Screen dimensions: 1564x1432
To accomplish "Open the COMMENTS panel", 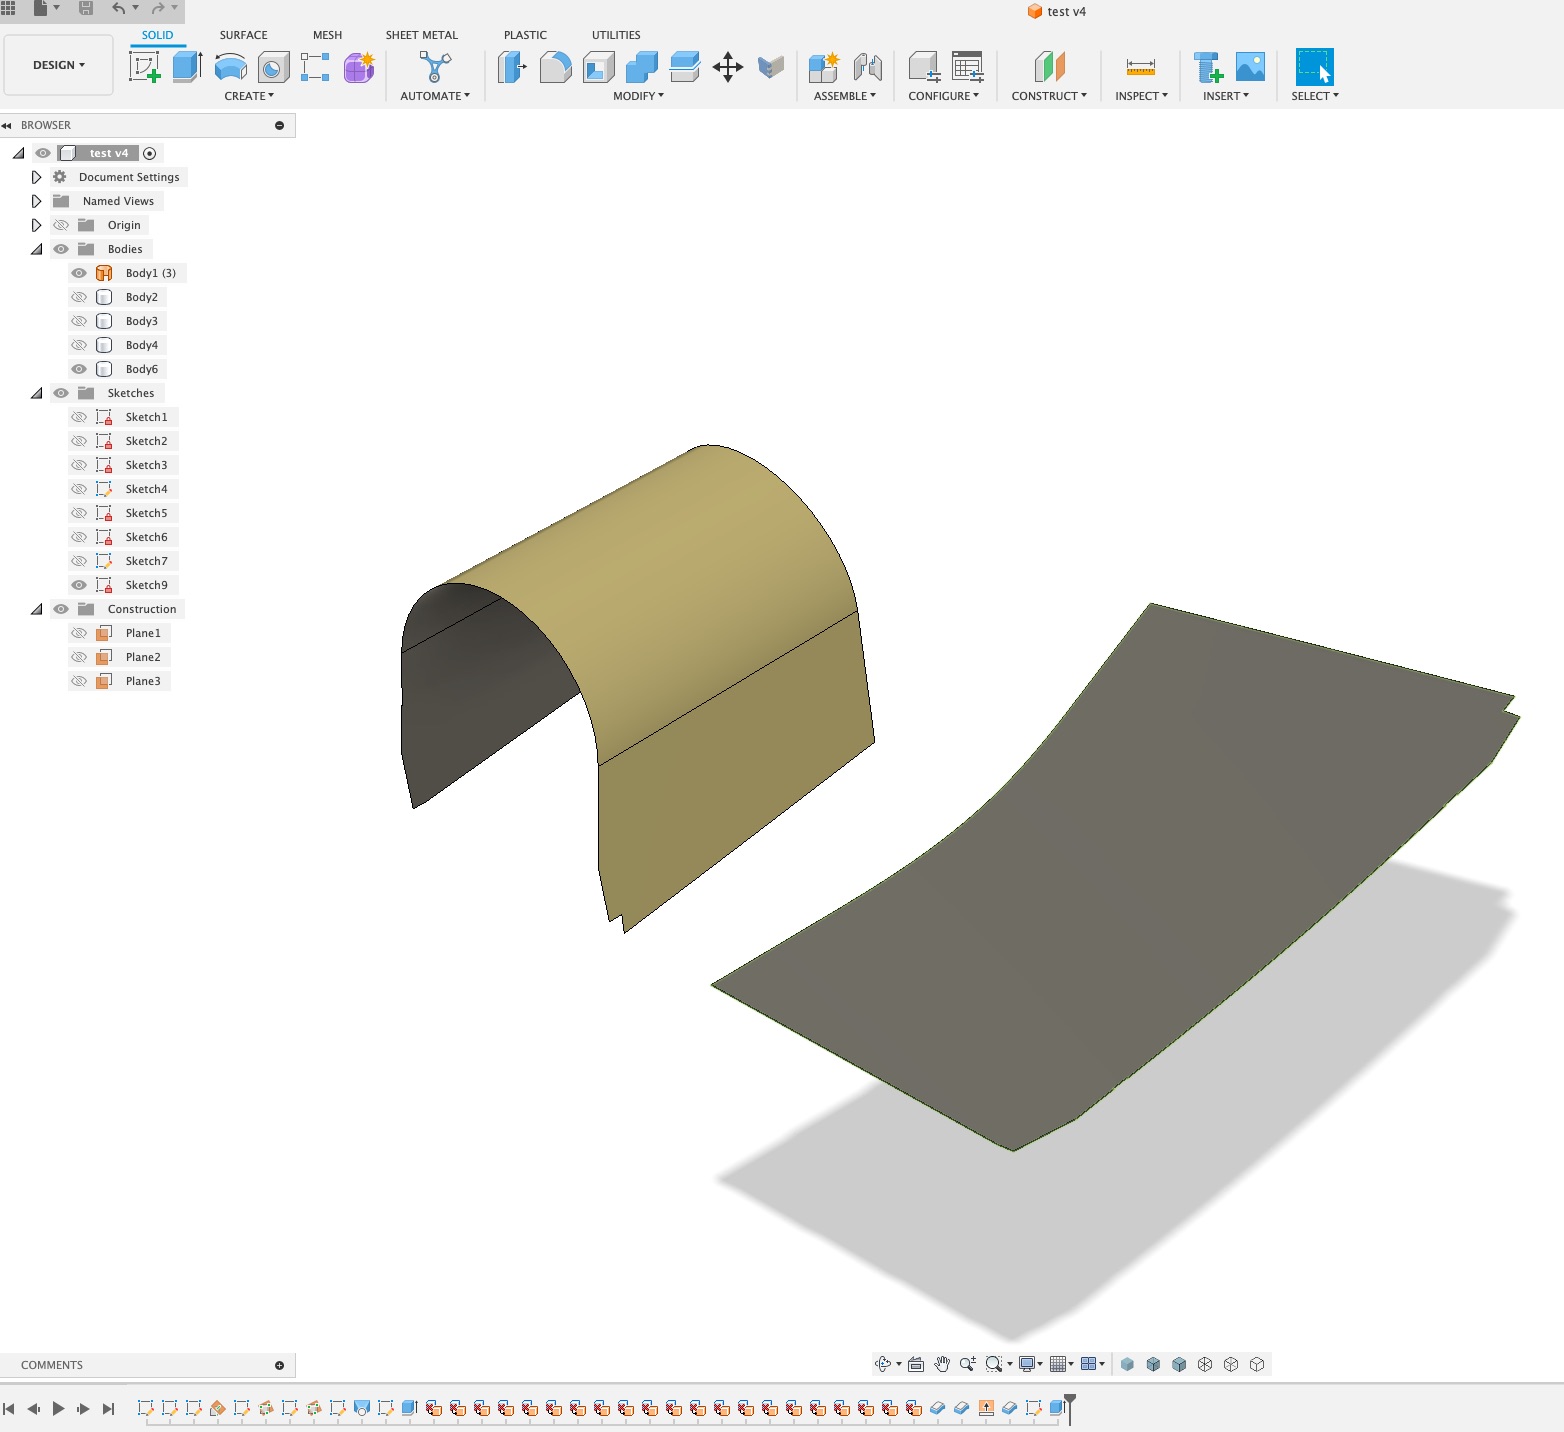I will point(51,1364).
